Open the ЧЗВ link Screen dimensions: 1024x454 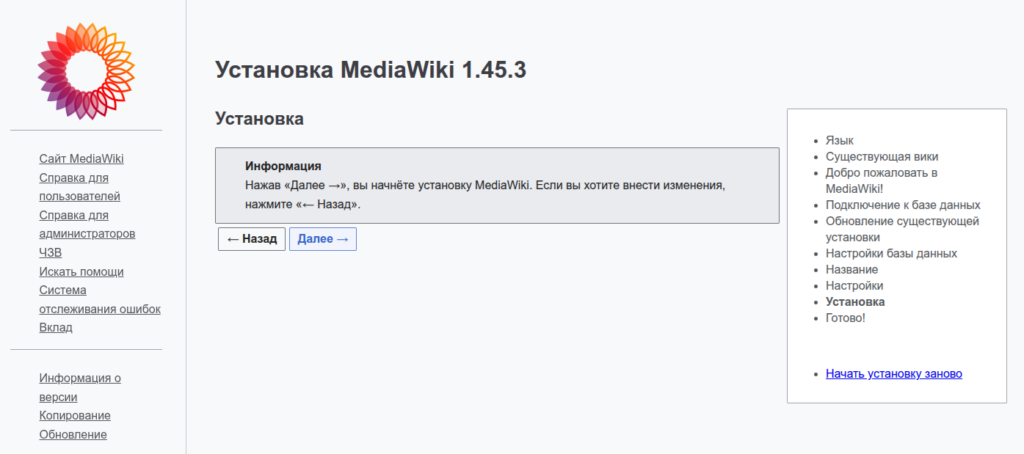pos(50,253)
